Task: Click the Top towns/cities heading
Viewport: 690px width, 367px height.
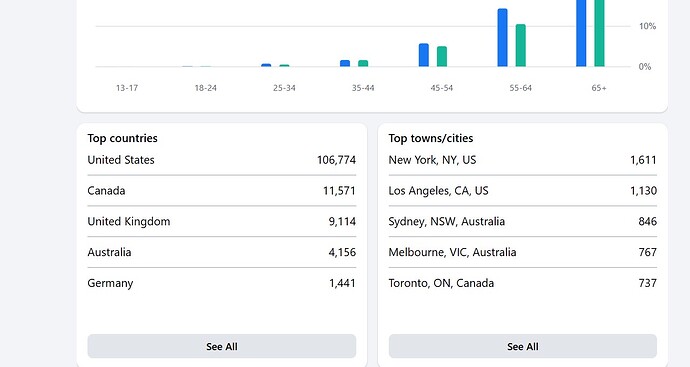Action: (x=431, y=138)
